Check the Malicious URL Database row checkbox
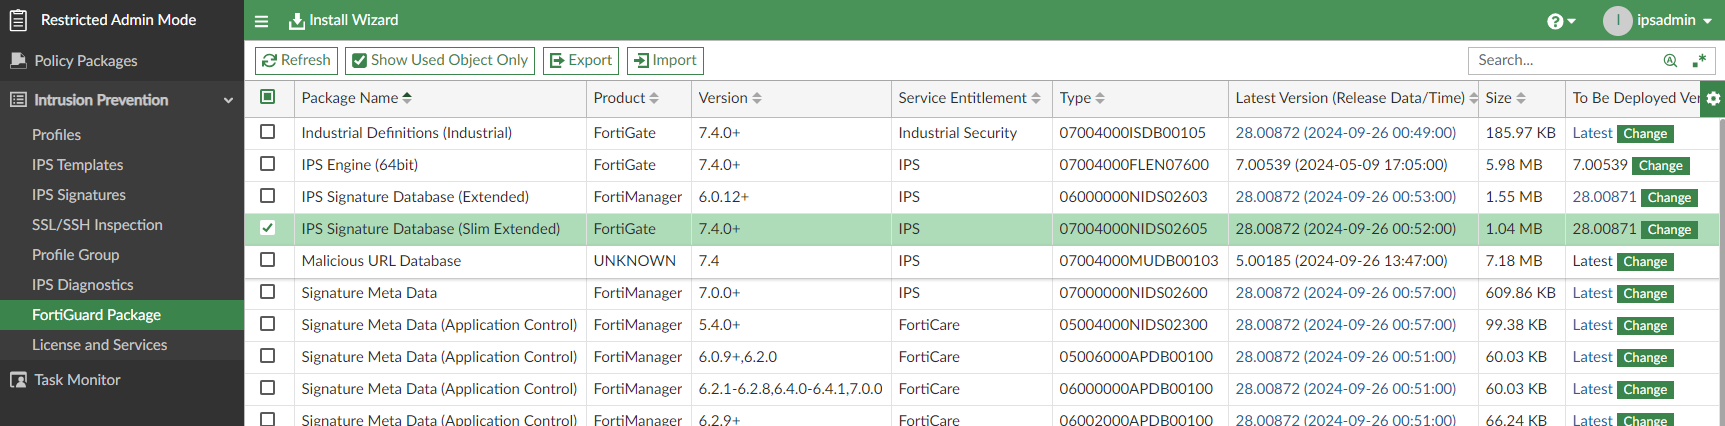Screen dimensions: 1725x426 pyautogui.click(x=267, y=260)
